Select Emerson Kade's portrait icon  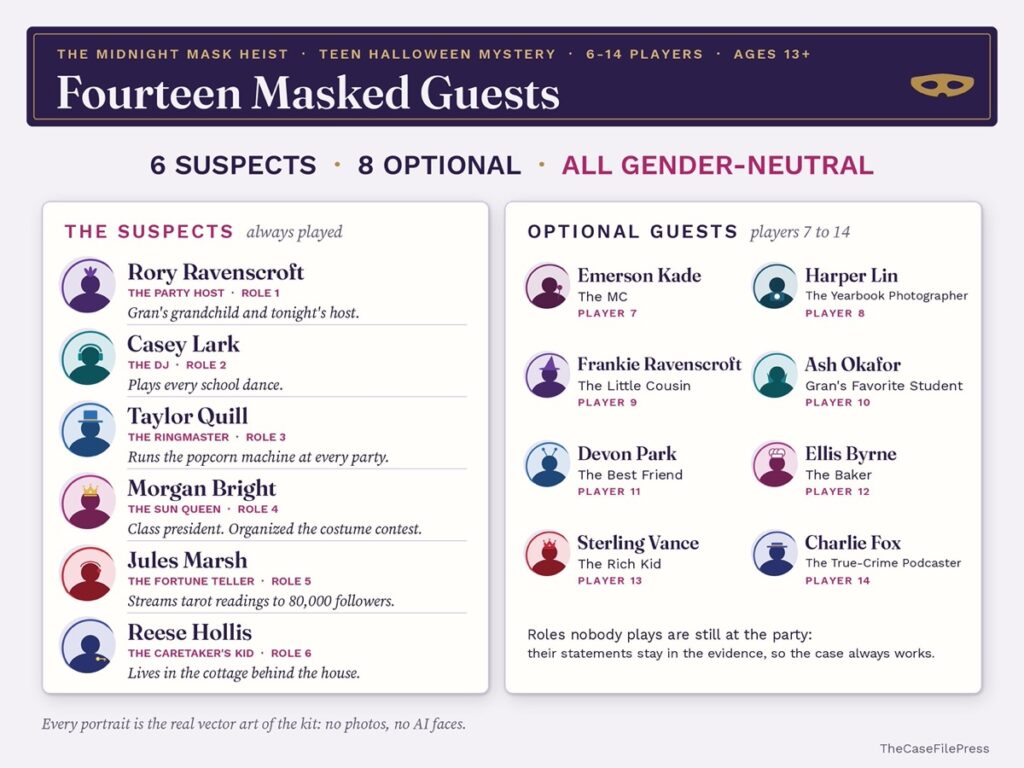[548, 285]
